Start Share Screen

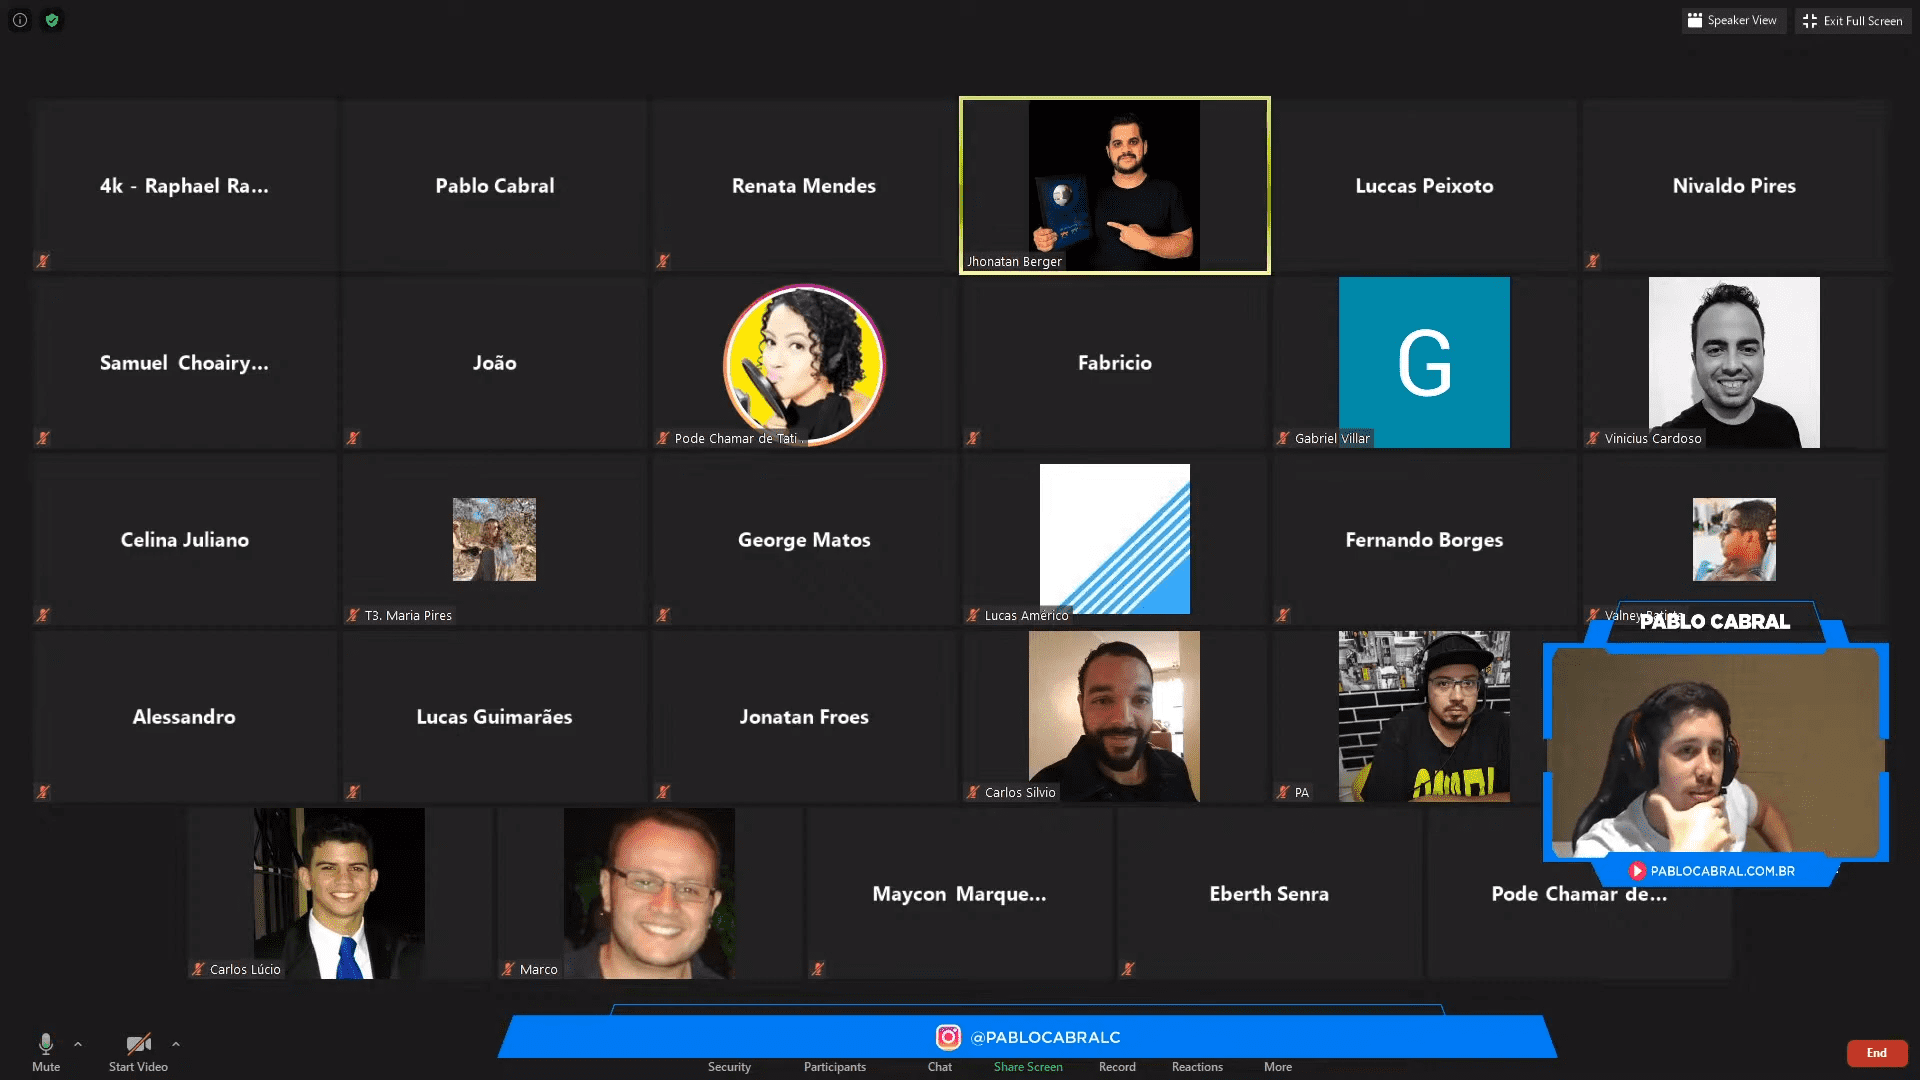coord(1028,1067)
